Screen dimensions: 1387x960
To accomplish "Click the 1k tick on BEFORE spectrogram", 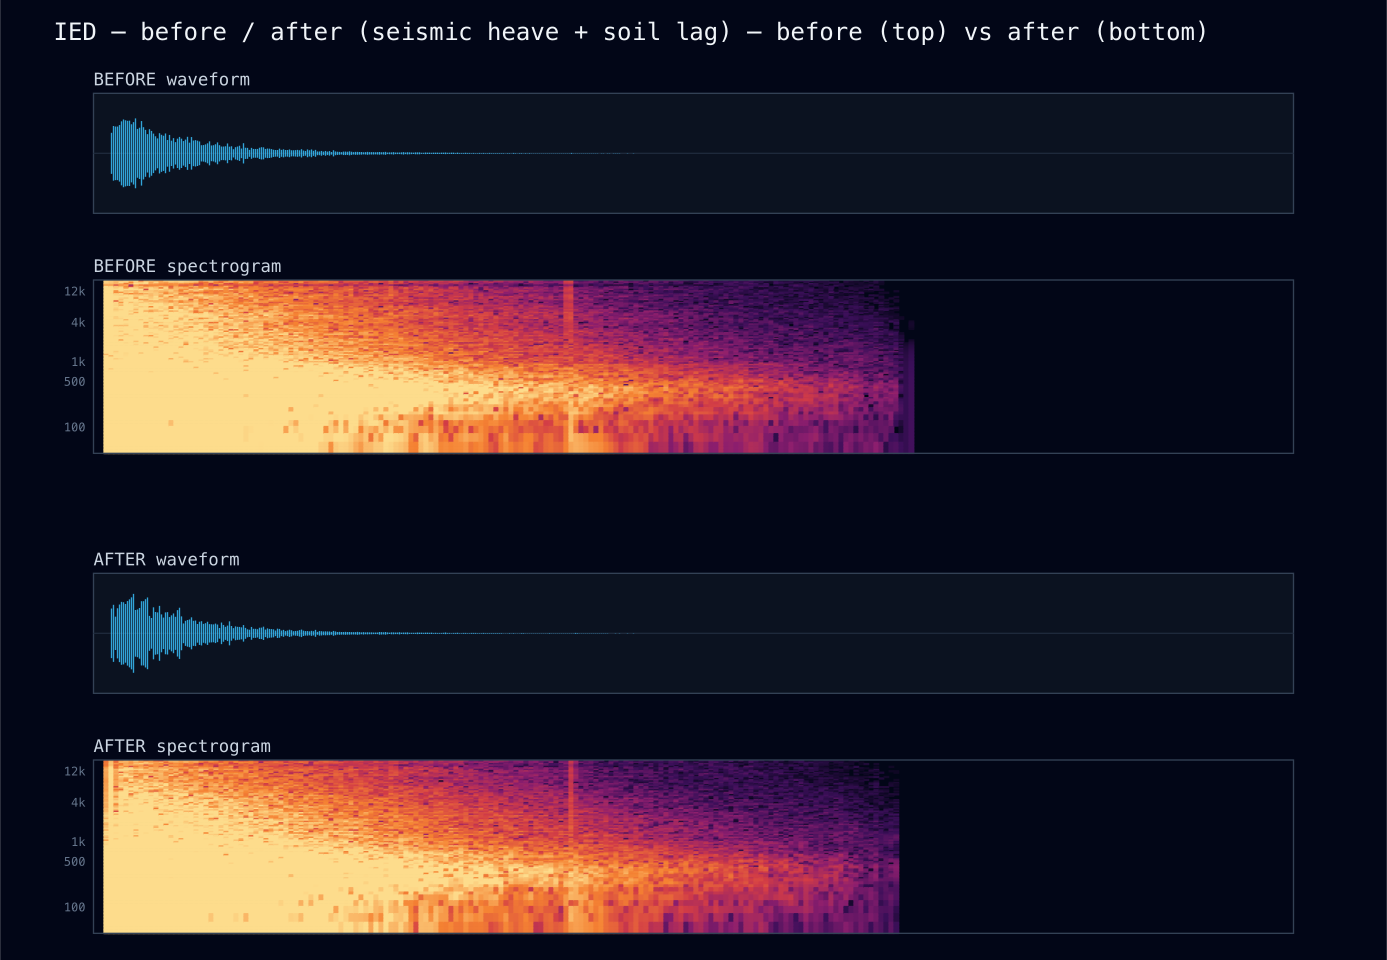I will coord(78,362).
